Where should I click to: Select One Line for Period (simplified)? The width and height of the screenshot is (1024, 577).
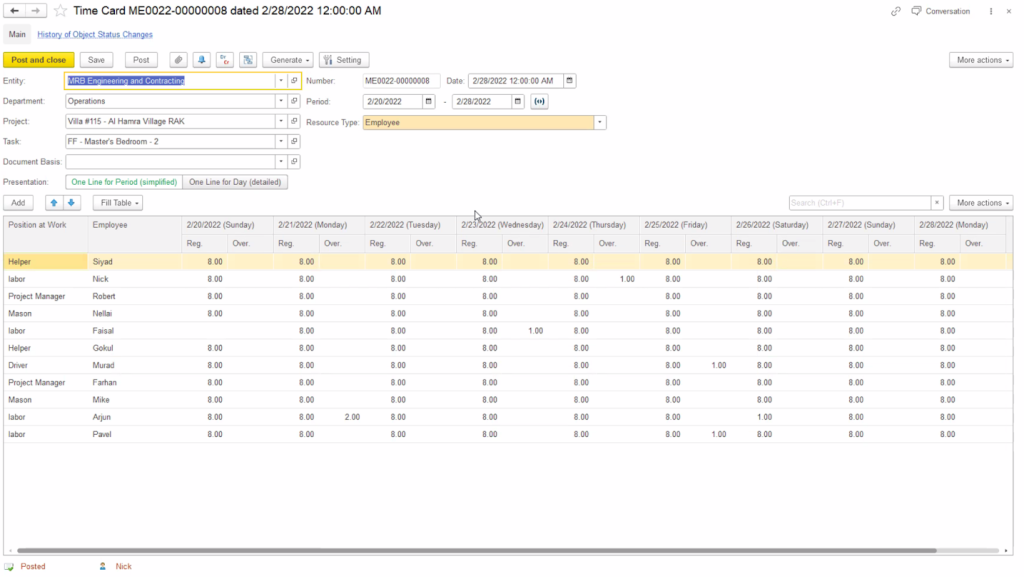coord(124,182)
